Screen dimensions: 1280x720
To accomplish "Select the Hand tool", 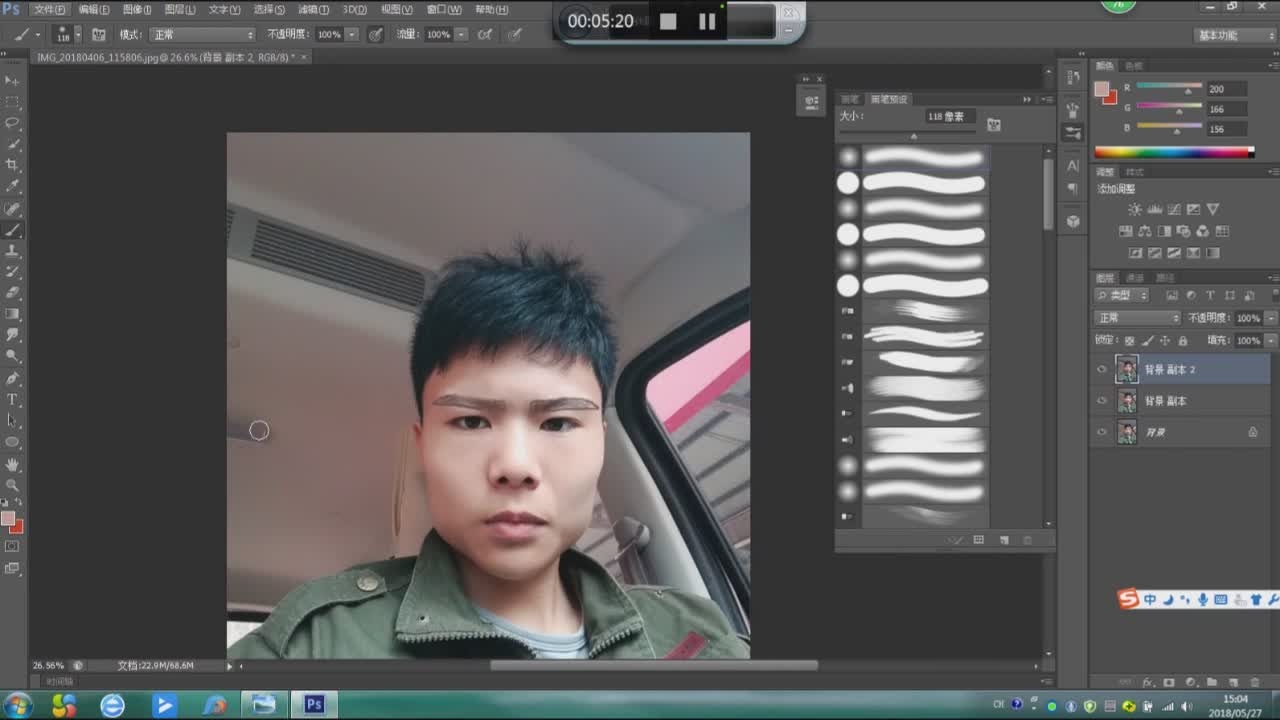I will (13, 464).
